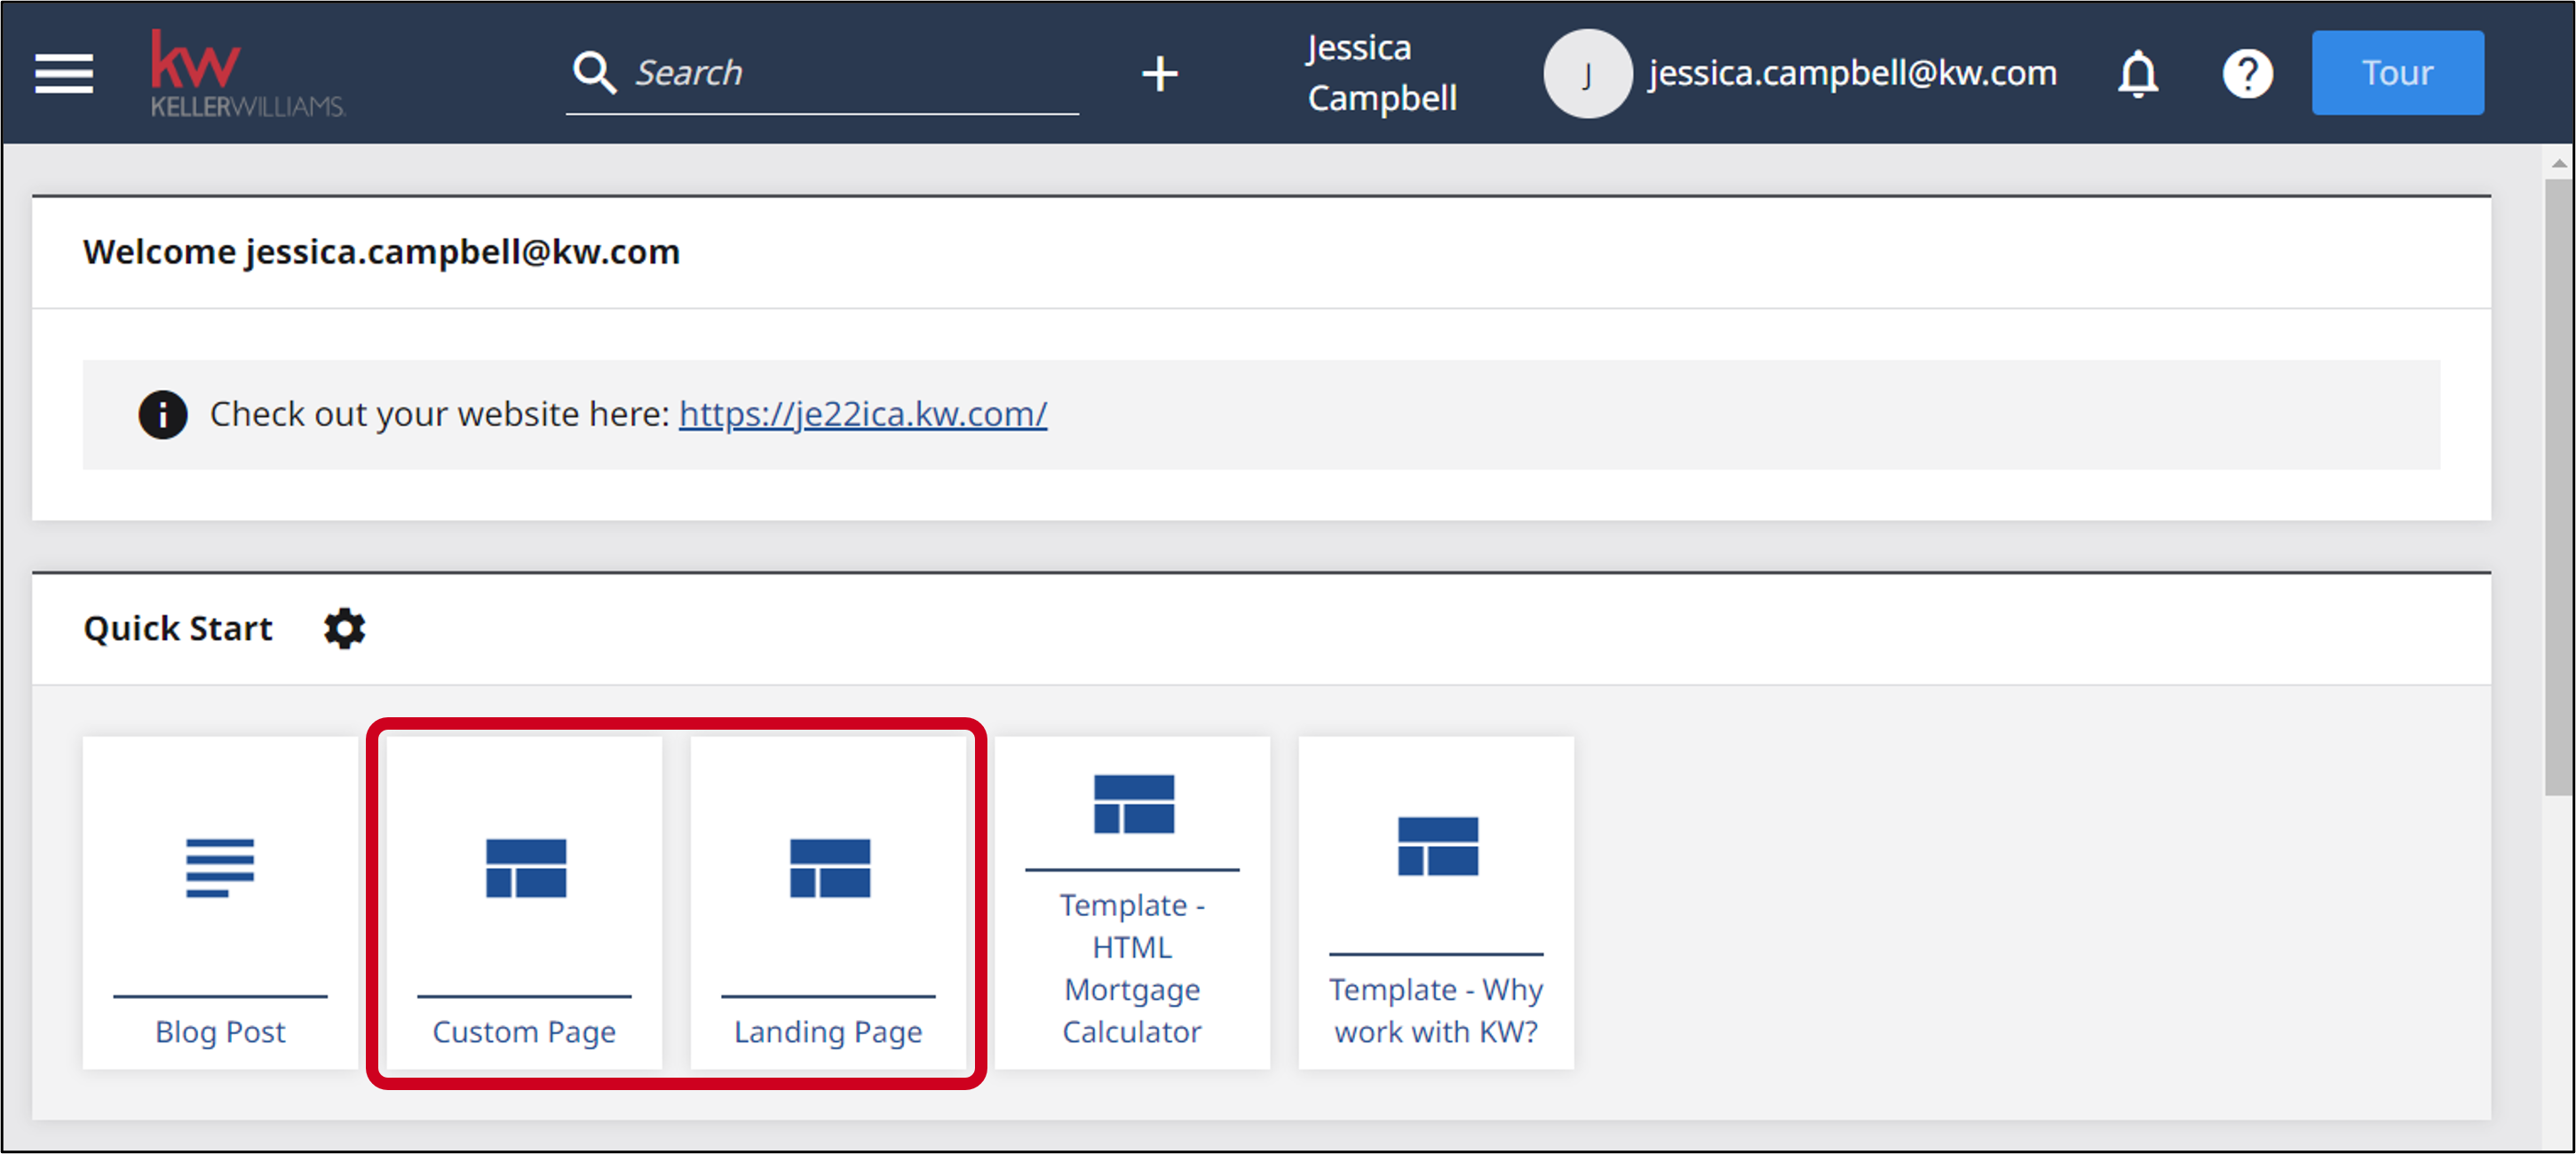The height and width of the screenshot is (1154, 2576).
Task: Click the Custom Page layout icon
Action: coord(526,868)
